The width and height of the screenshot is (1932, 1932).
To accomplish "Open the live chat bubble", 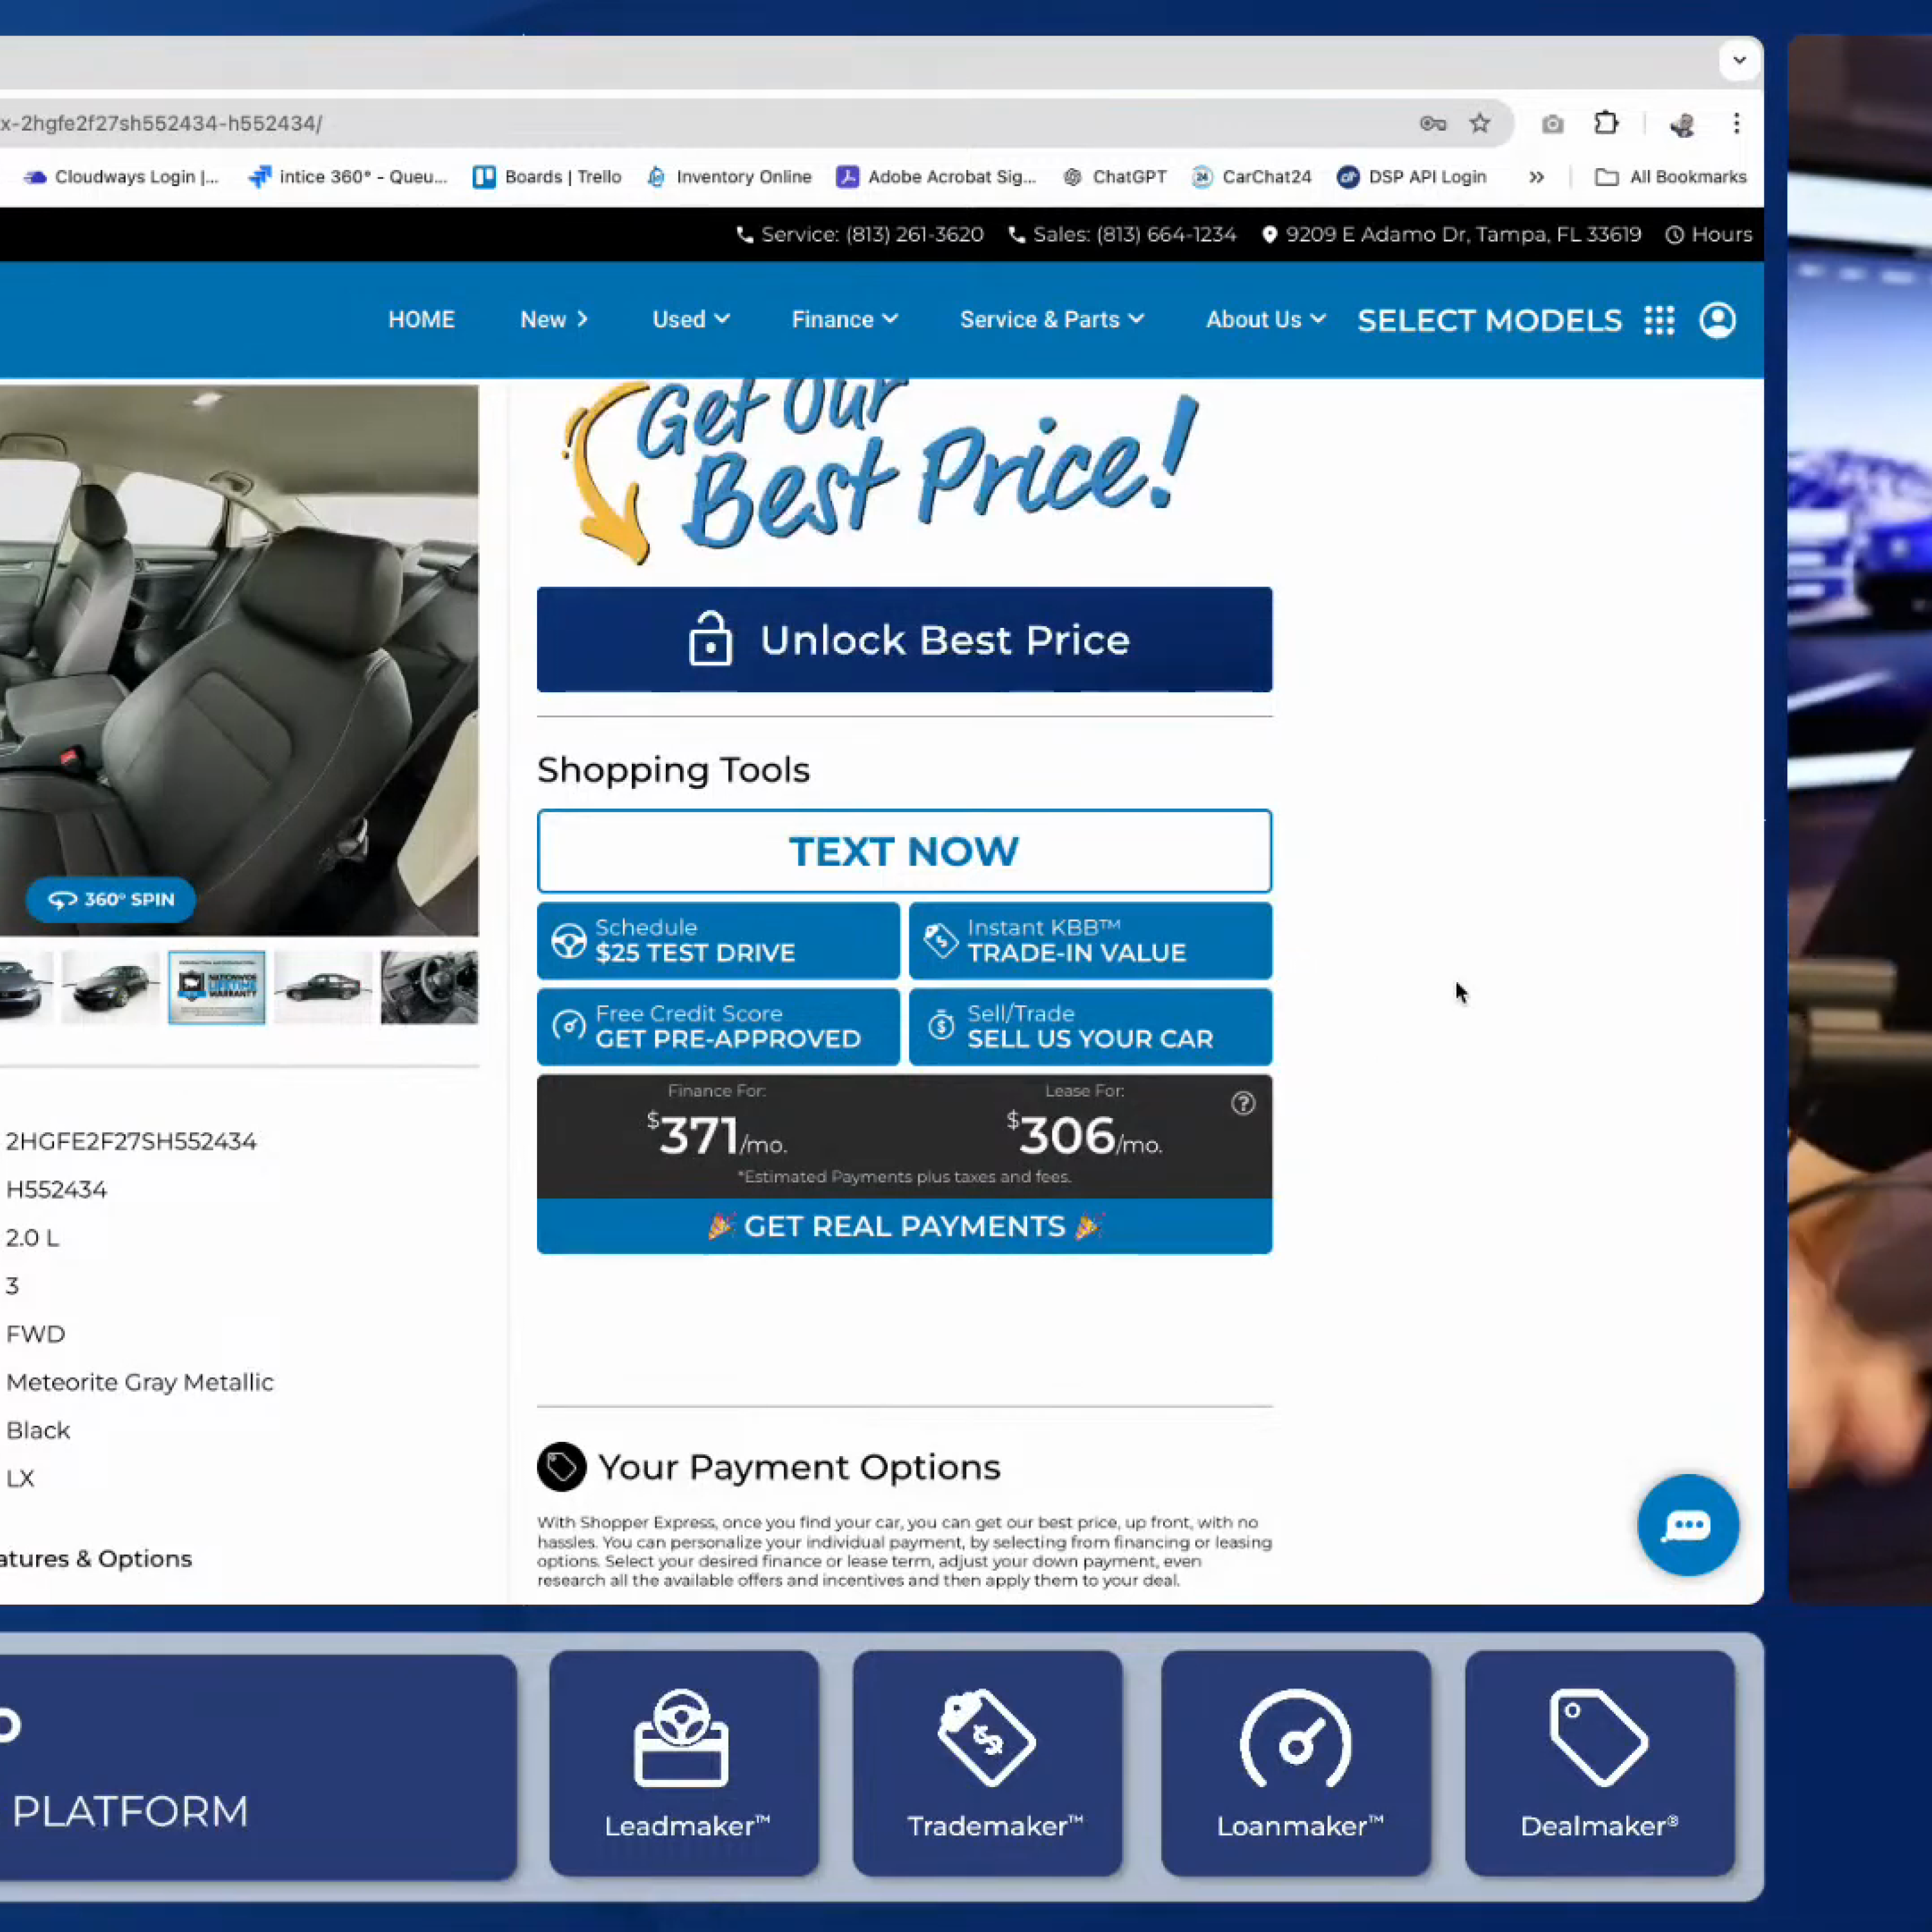I will click(x=1688, y=1525).
